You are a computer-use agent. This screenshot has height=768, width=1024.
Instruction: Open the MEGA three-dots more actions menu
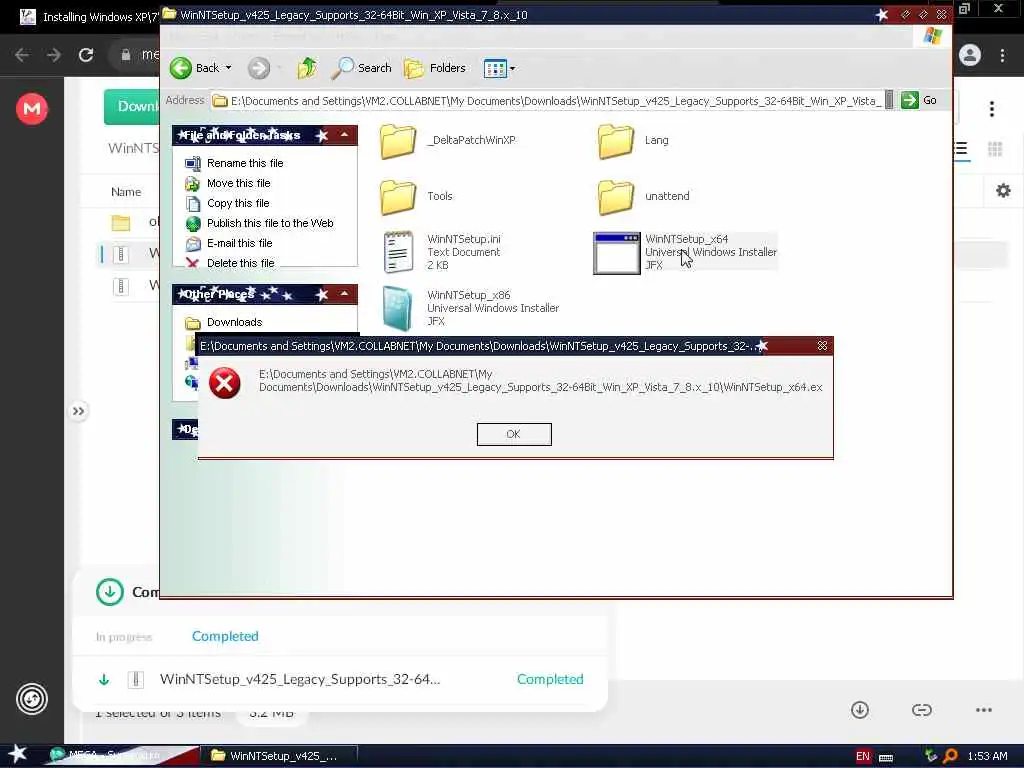(x=984, y=710)
